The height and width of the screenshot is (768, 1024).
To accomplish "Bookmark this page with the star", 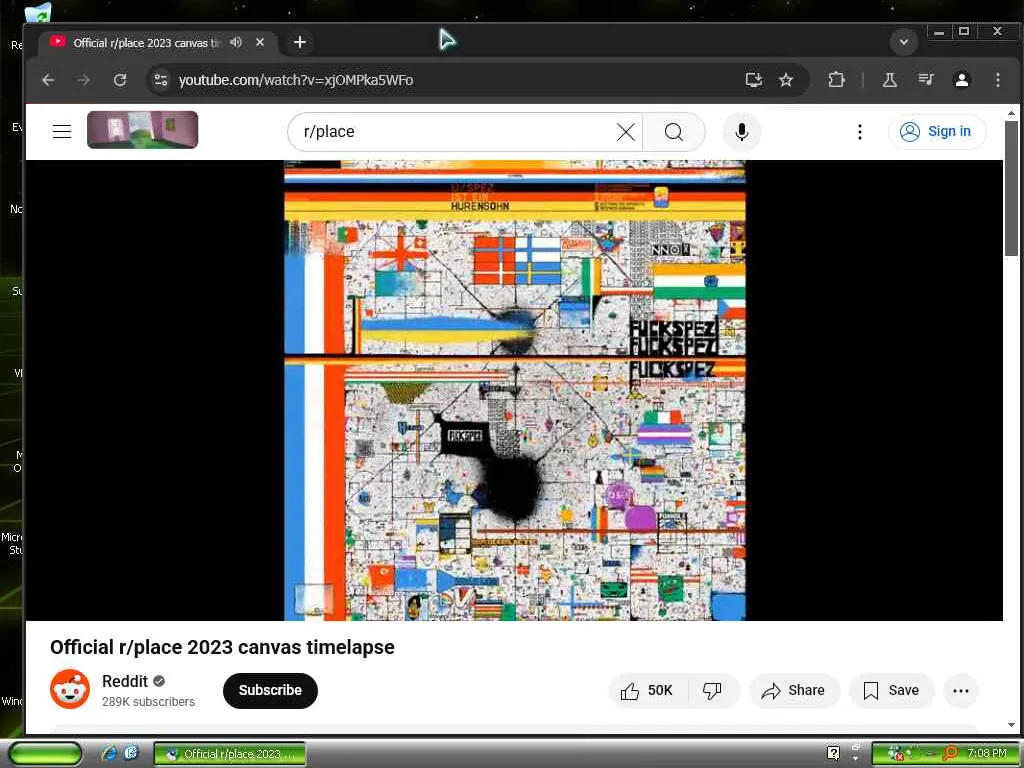I will coord(786,80).
